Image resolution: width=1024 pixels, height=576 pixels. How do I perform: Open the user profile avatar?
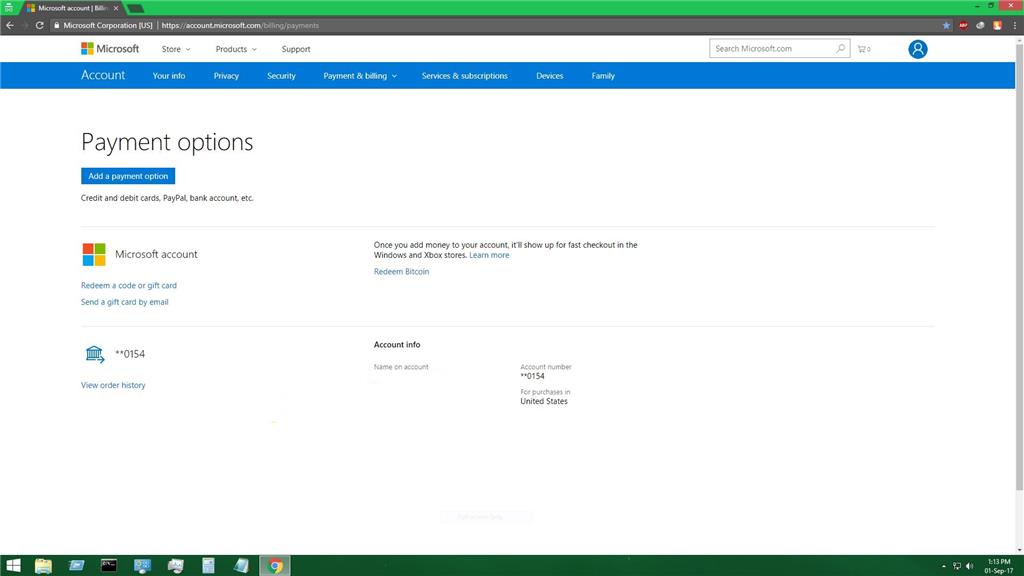[x=918, y=49]
